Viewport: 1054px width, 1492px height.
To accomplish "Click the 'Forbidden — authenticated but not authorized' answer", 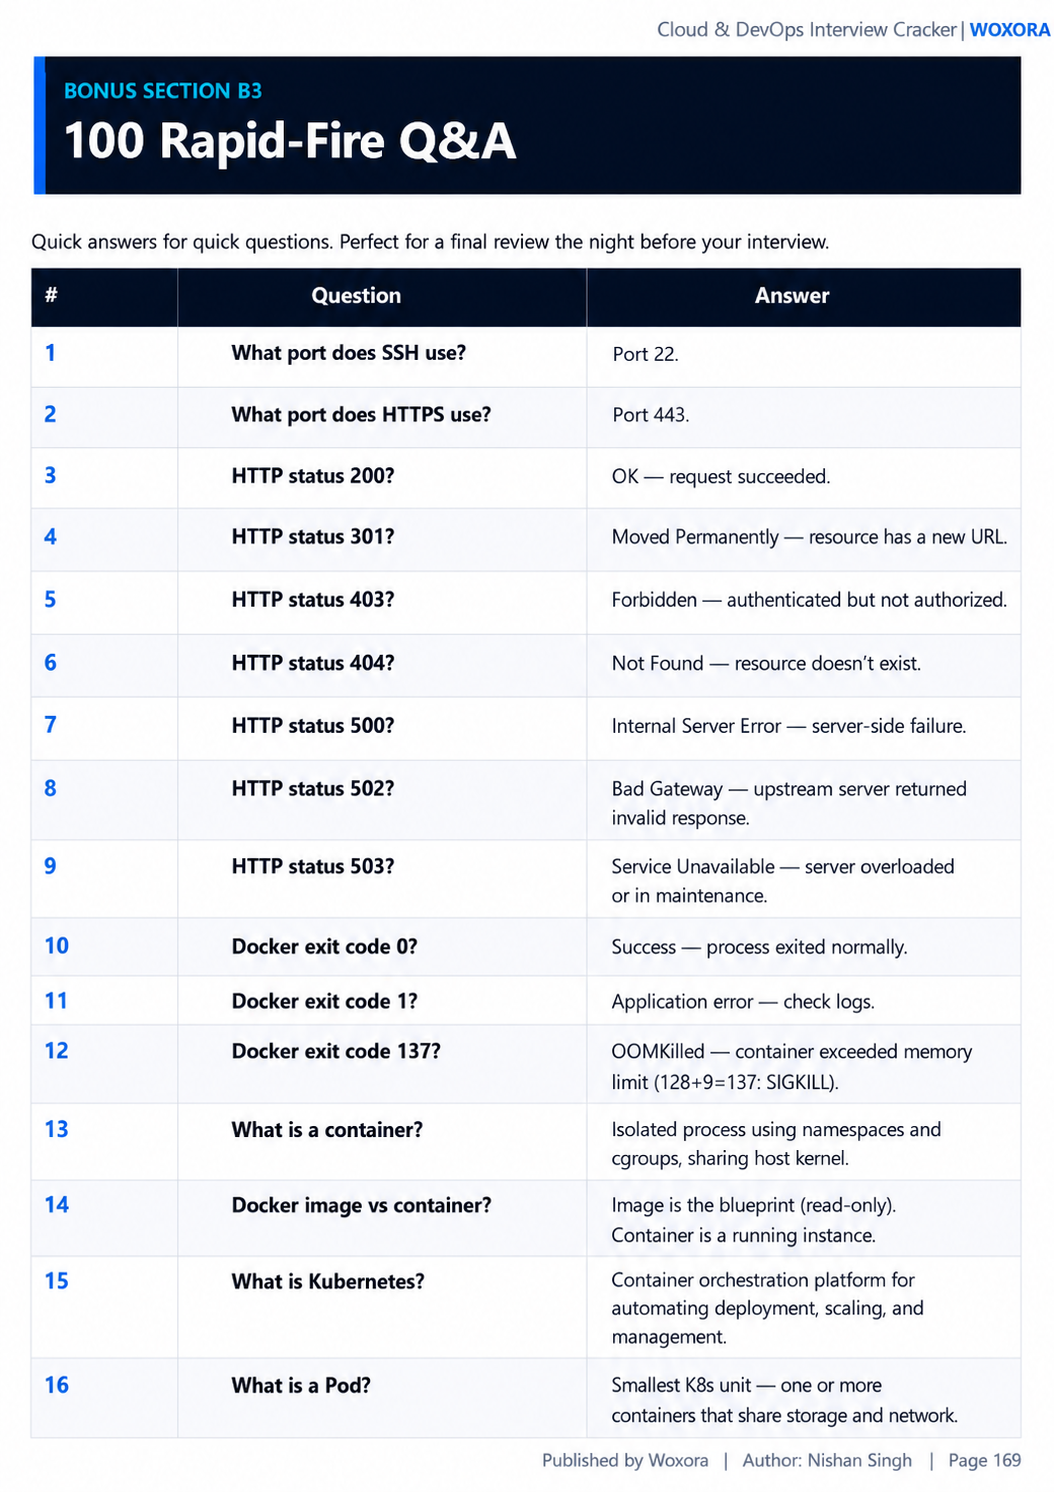I will (809, 600).
